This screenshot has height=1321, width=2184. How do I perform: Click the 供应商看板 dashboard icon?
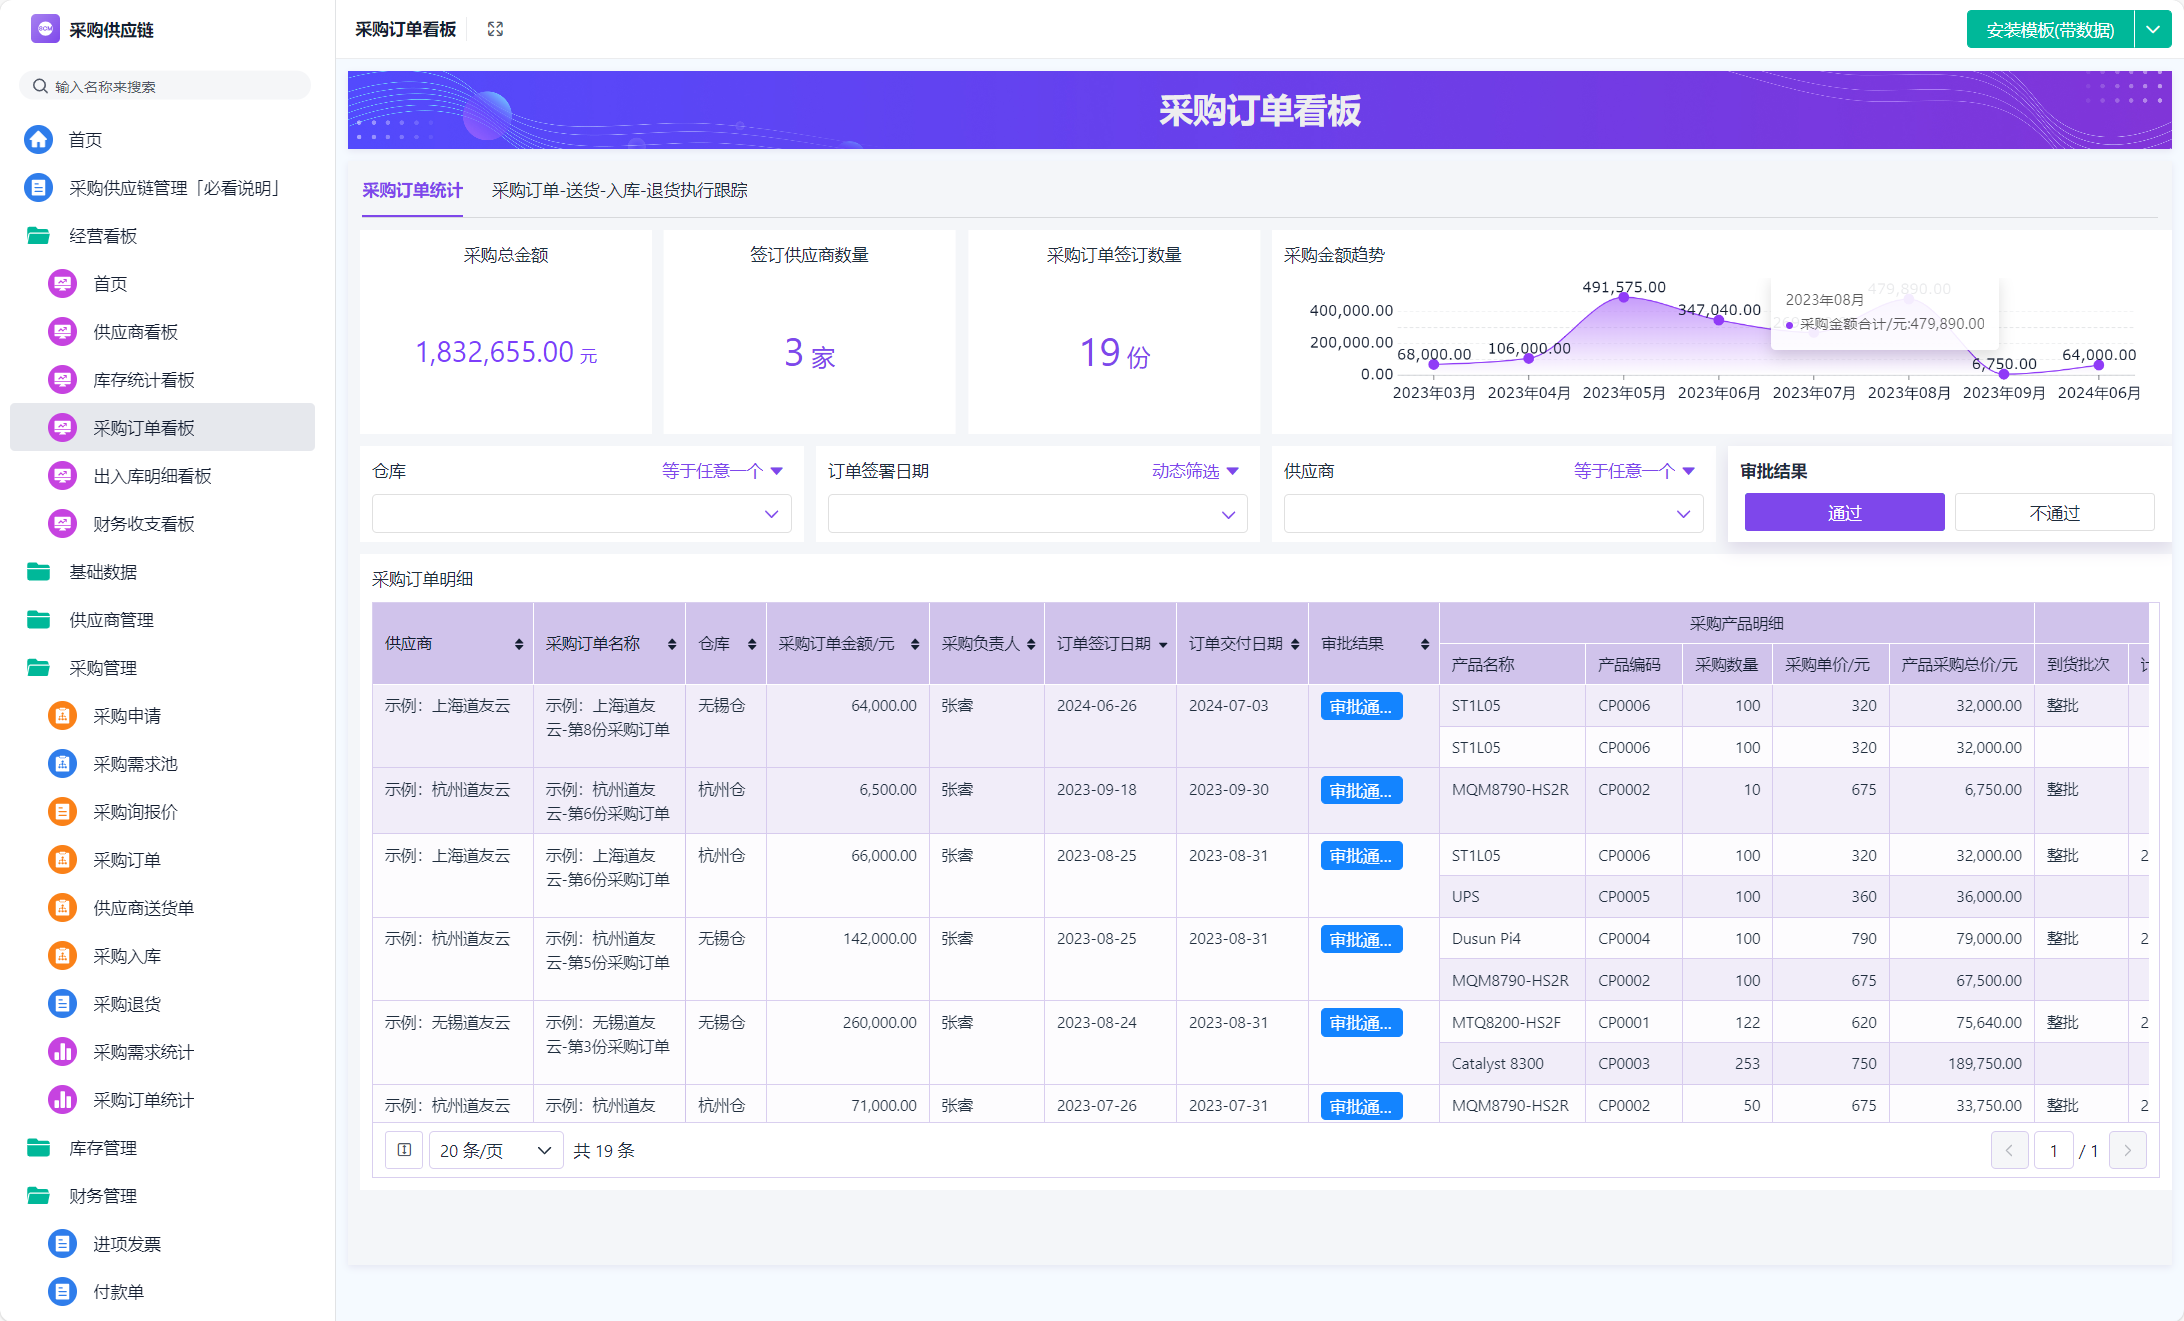click(x=62, y=332)
